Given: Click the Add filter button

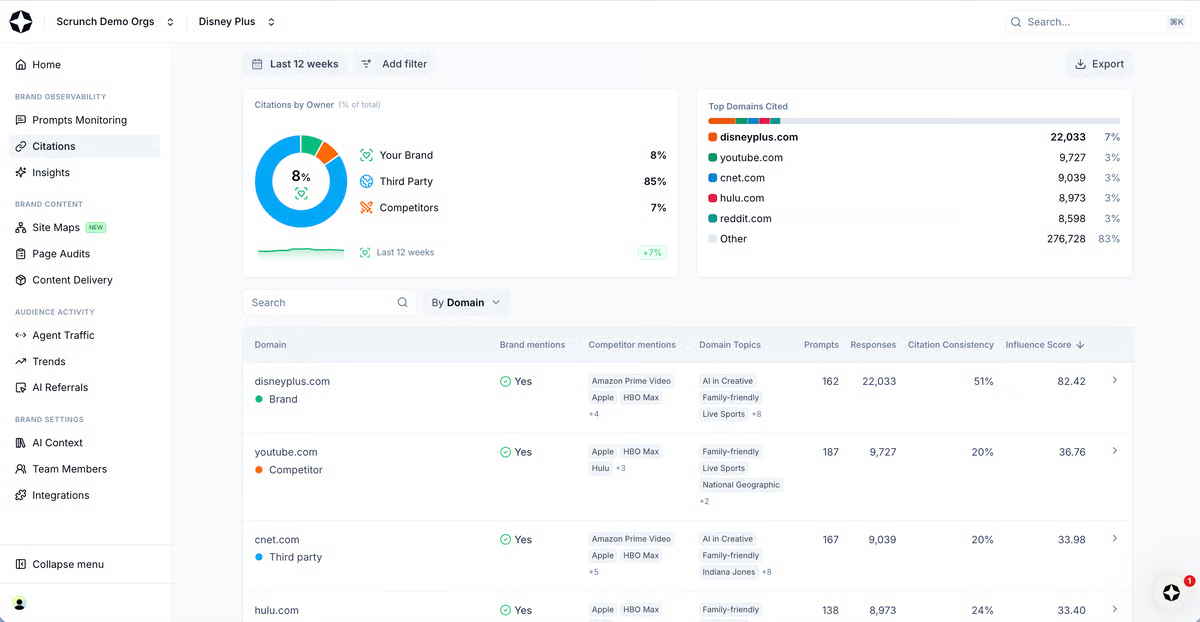Looking at the screenshot, I should coord(393,63).
